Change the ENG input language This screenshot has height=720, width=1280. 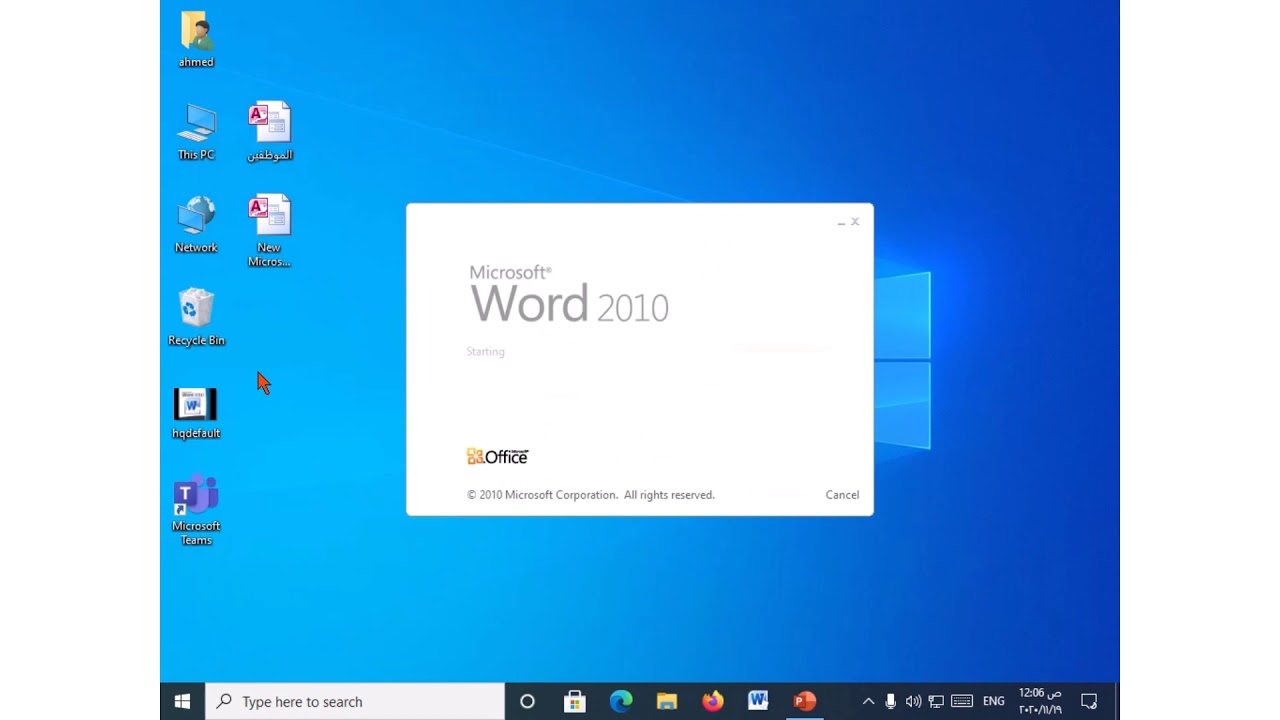[994, 701]
